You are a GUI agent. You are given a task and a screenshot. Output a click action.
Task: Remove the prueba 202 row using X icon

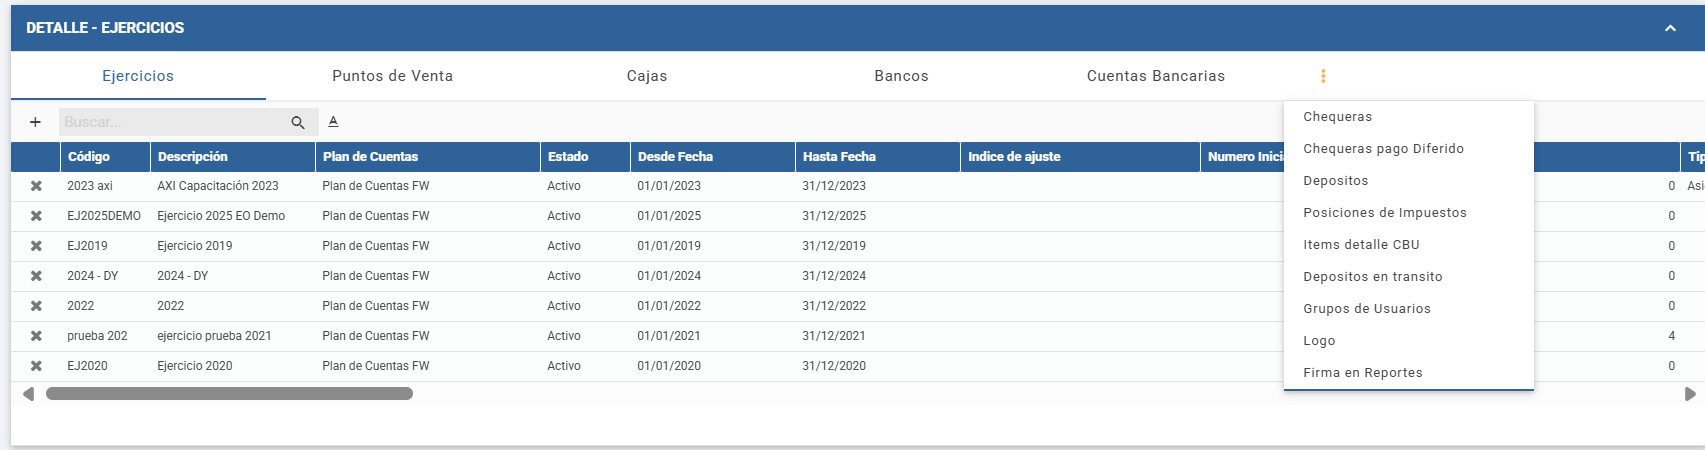click(x=36, y=336)
